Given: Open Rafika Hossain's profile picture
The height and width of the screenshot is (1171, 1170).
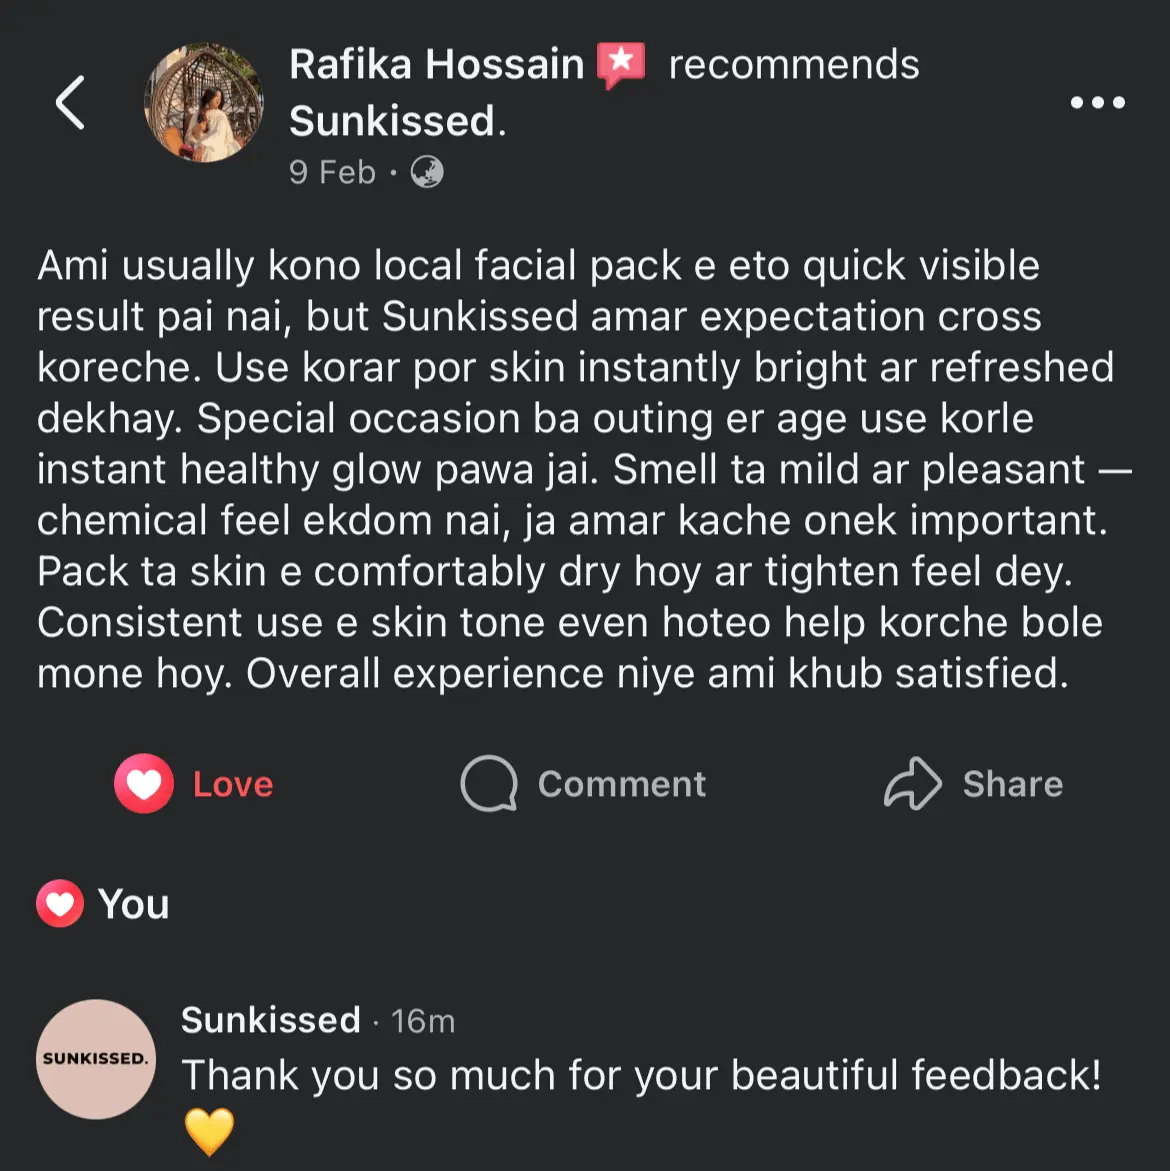Looking at the screenshot, I should click(x=204, y=102).
